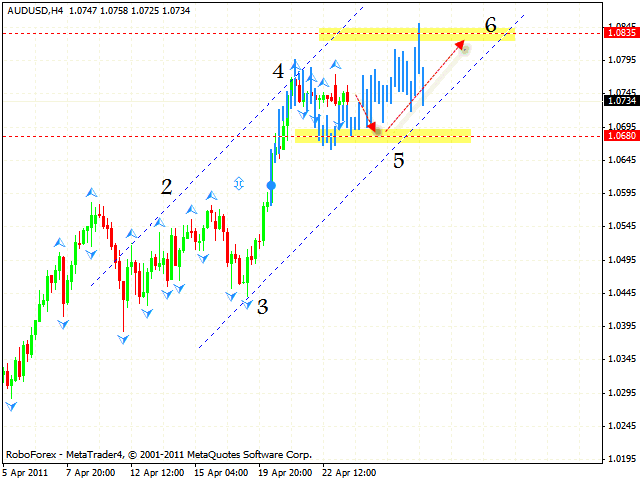
Task: Click the wave label 6
Action: coord(491,24)
